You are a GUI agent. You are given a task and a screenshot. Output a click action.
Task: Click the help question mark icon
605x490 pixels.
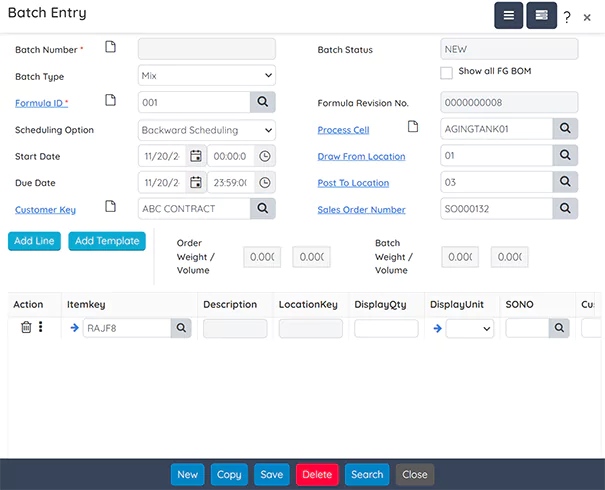(x=567, y=17)
